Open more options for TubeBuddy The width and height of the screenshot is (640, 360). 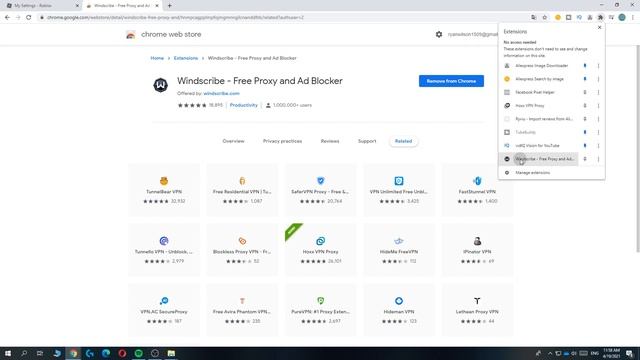[x=598, y=132]
